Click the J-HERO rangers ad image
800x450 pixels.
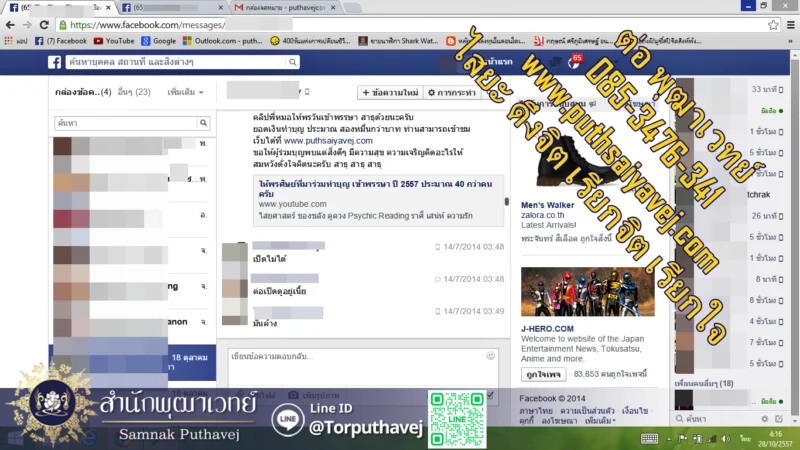pyautogui.click(x=588, y=291)
